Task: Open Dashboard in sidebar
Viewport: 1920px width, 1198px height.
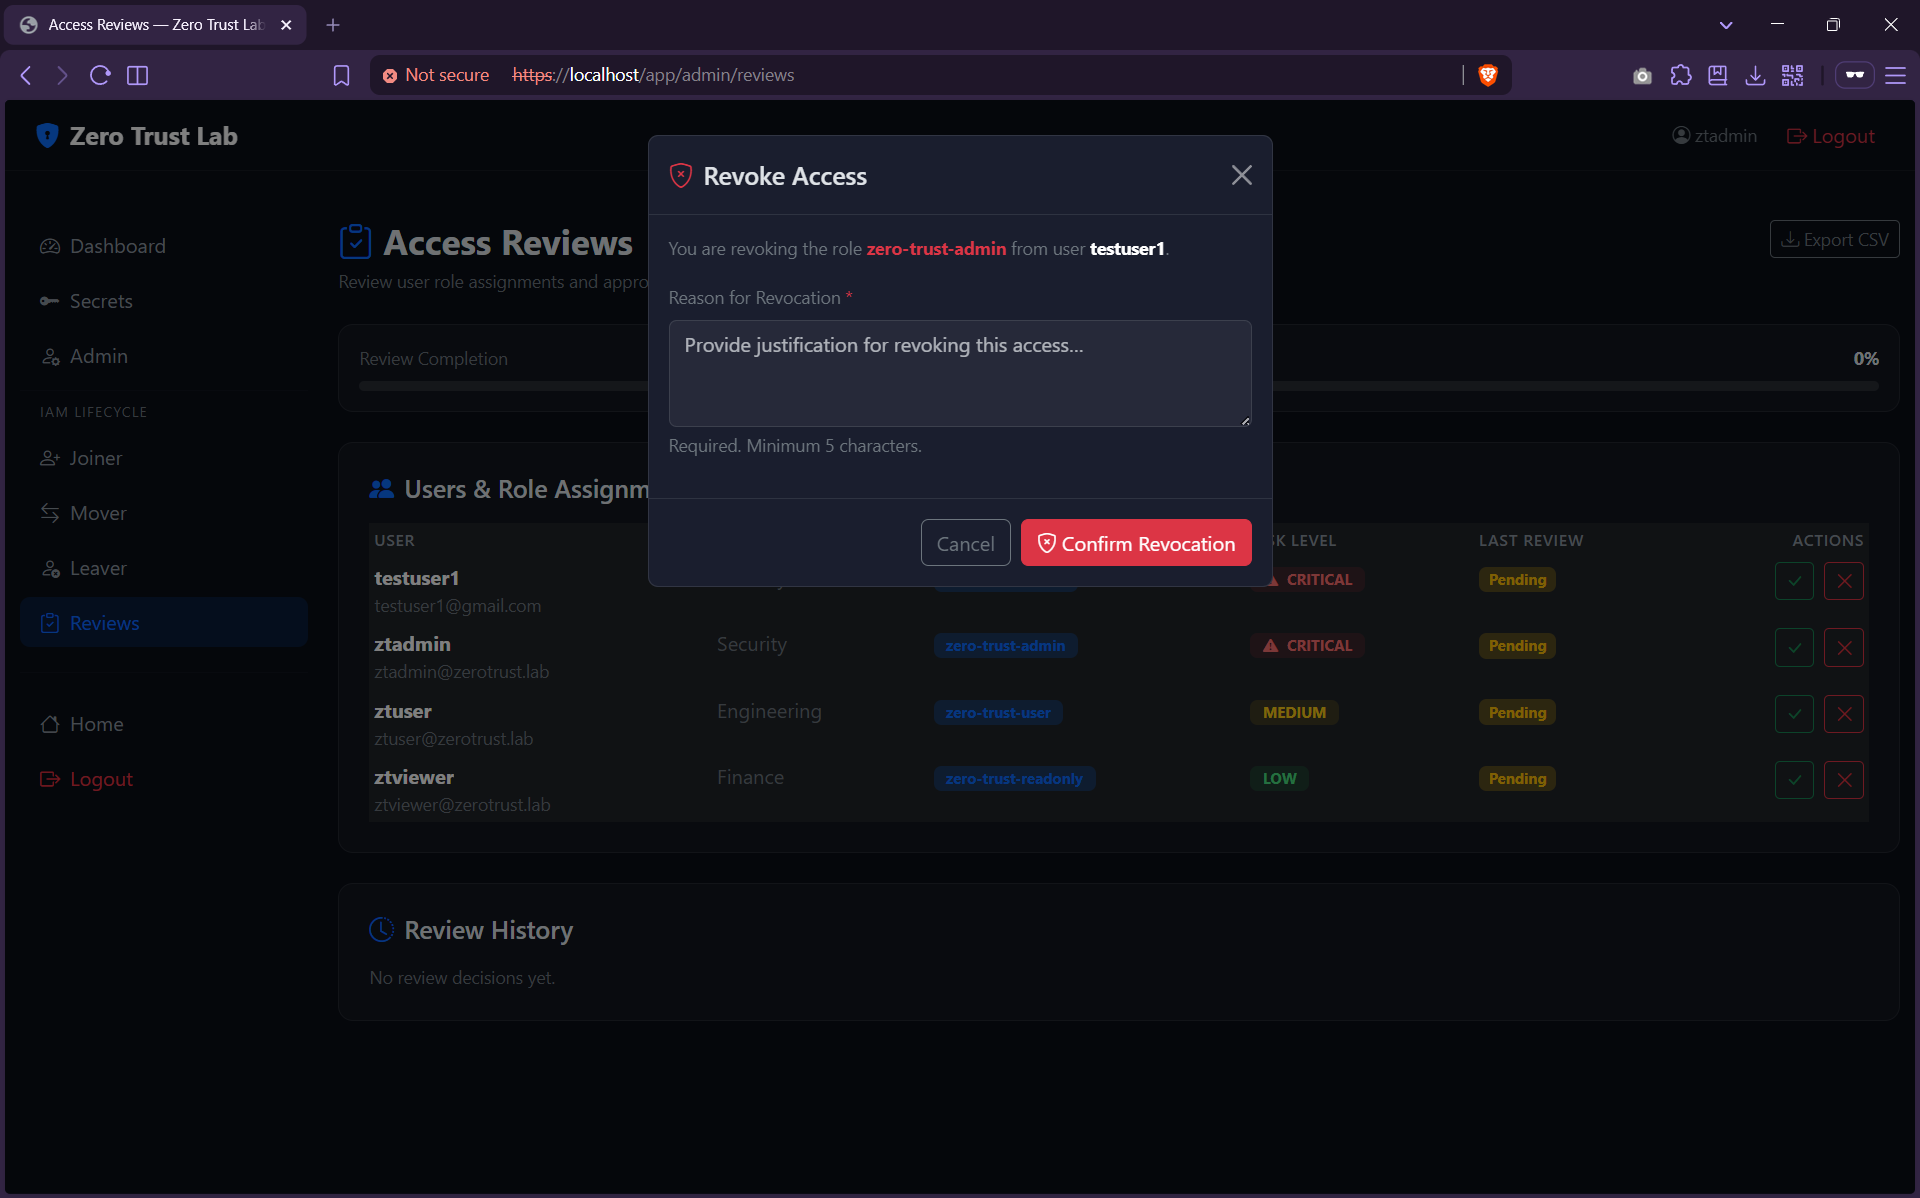Action: pos(117,246)
